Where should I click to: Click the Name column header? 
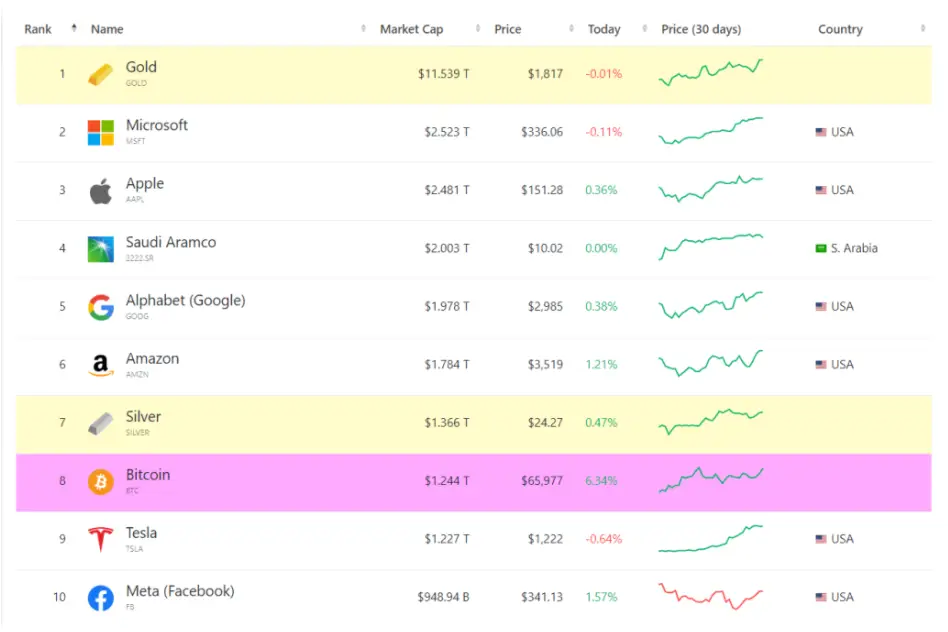[107, 29]
